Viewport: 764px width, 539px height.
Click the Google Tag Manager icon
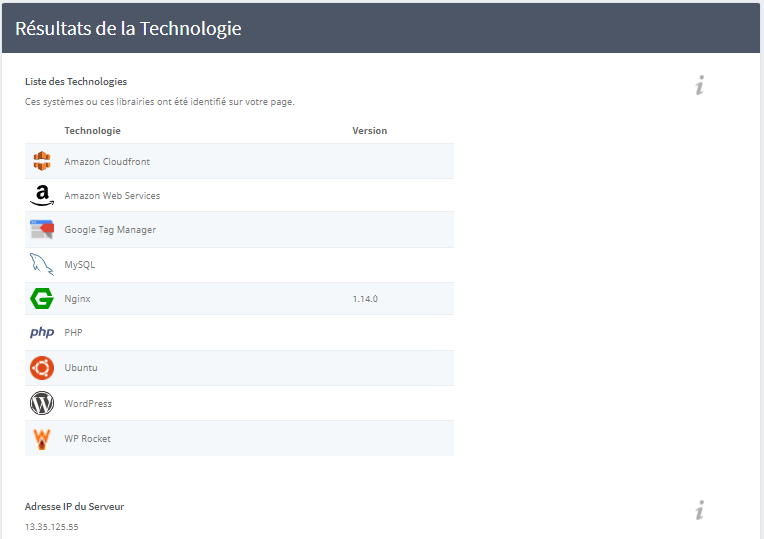[x=42, y=230]
